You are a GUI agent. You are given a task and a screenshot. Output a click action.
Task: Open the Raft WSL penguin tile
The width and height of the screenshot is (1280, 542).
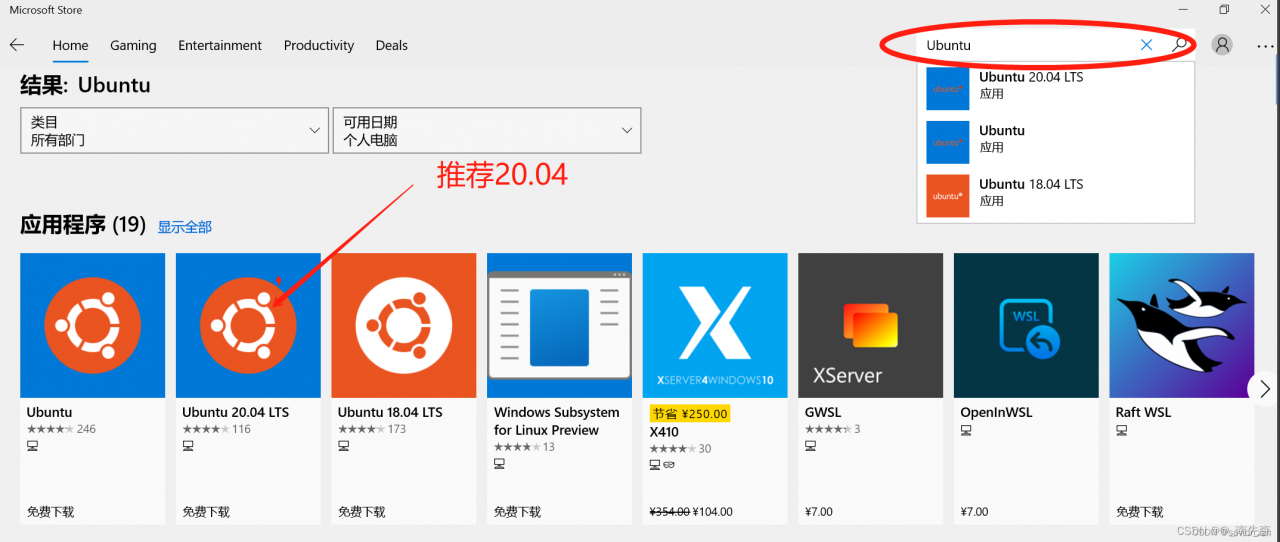1182,325
